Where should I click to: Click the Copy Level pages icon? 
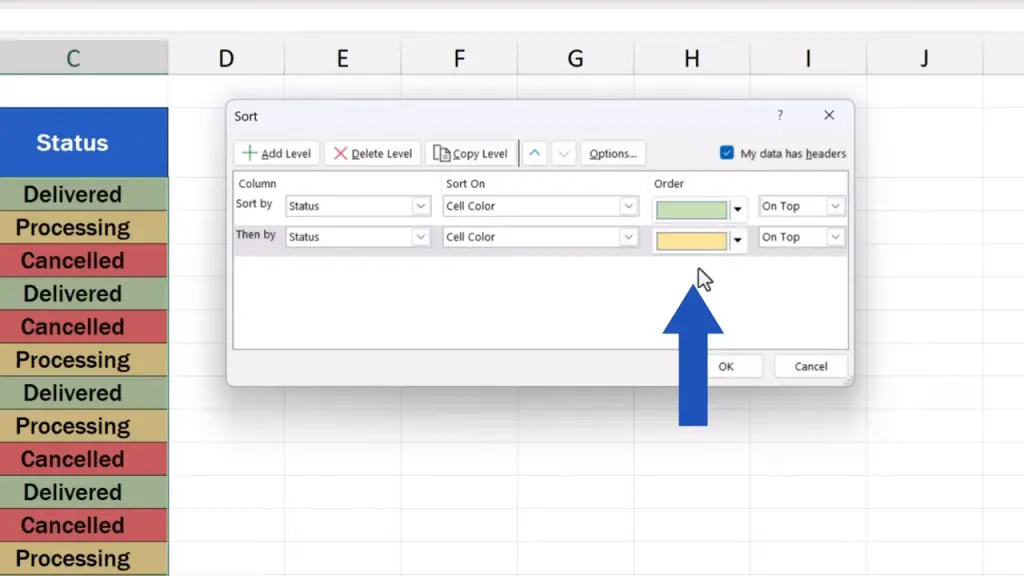coord(441,154)
